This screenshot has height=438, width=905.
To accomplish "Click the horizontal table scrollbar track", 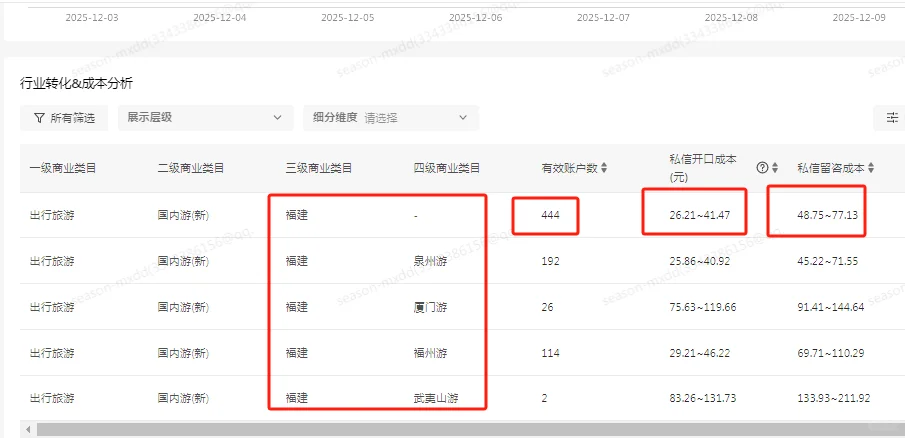I will [x=470, y=429].
